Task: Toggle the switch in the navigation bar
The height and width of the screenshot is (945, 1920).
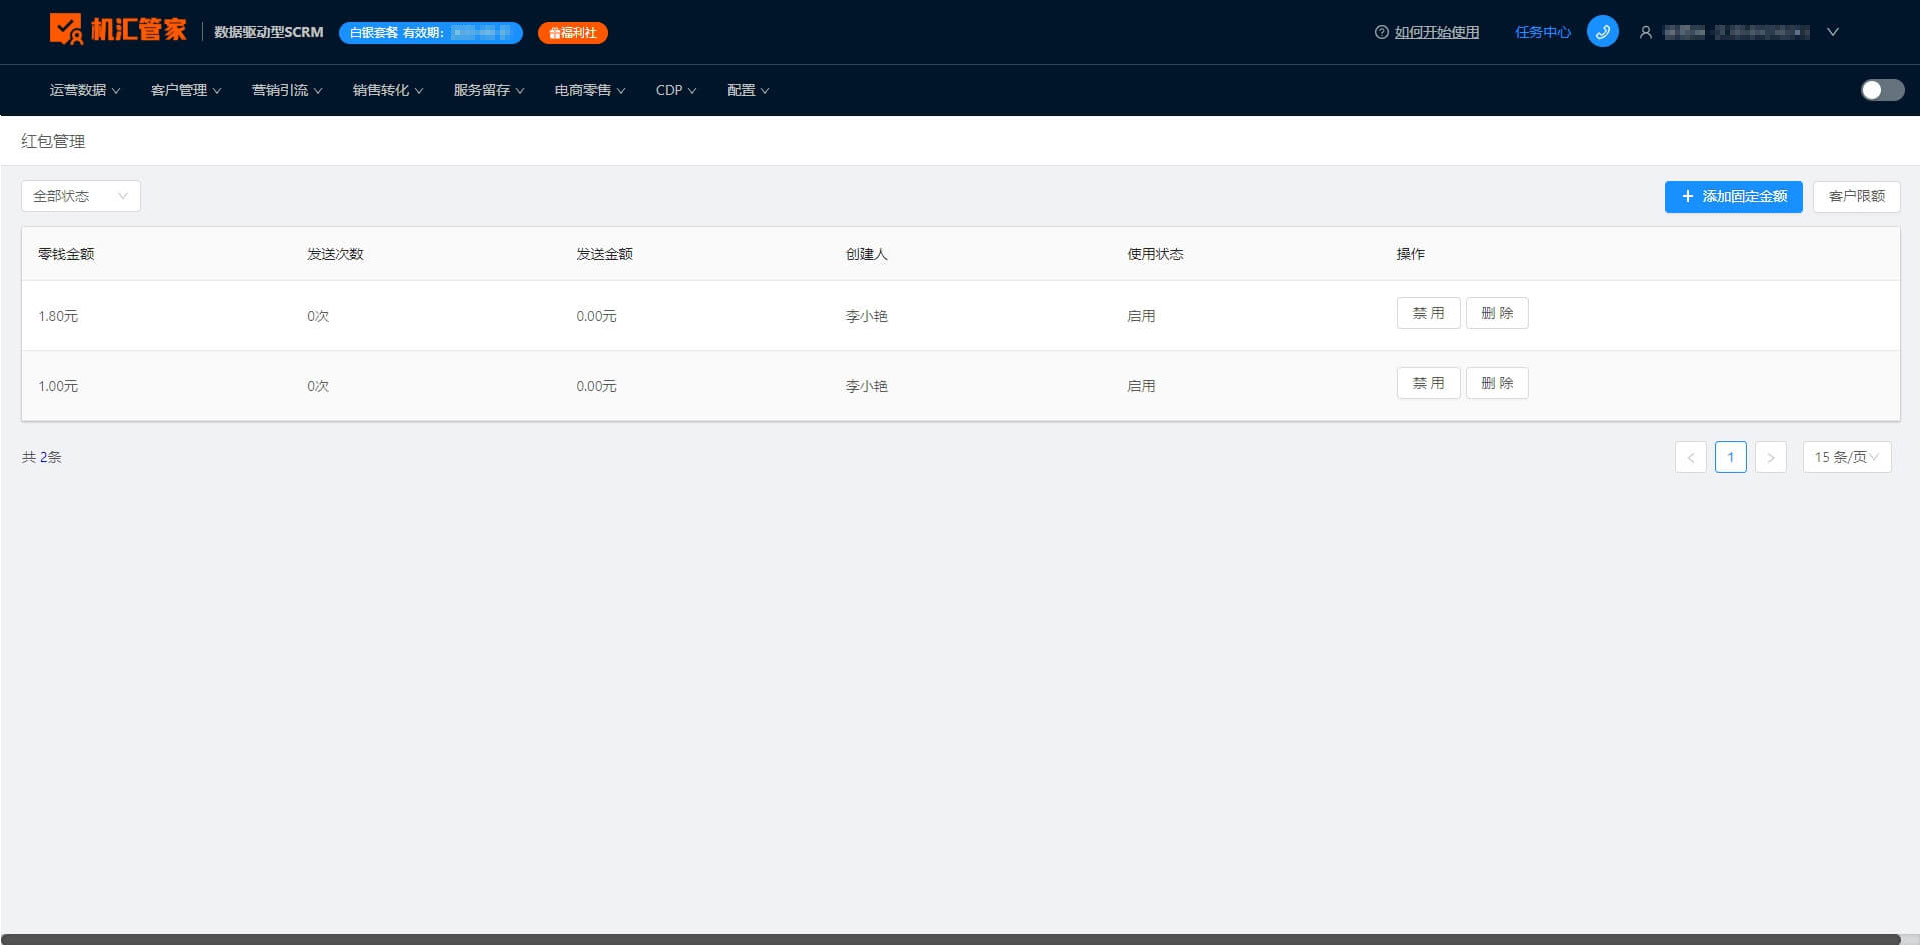Action: tap(1882, 90)
